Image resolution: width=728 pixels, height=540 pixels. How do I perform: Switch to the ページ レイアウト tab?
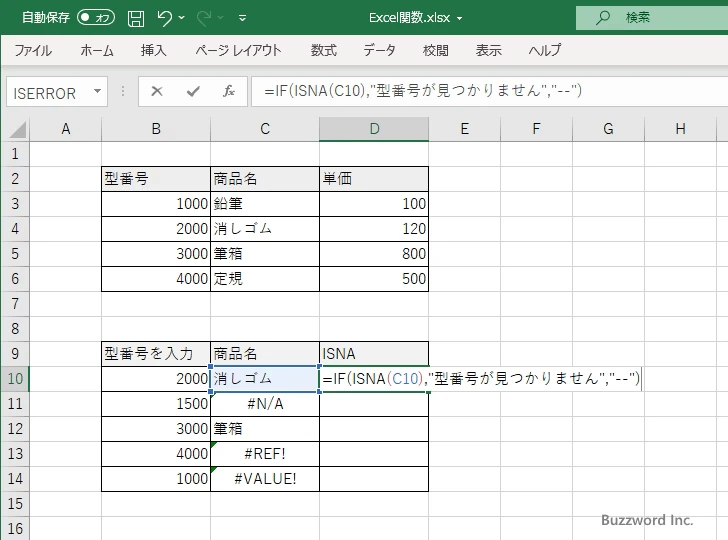tap(238, 50)
